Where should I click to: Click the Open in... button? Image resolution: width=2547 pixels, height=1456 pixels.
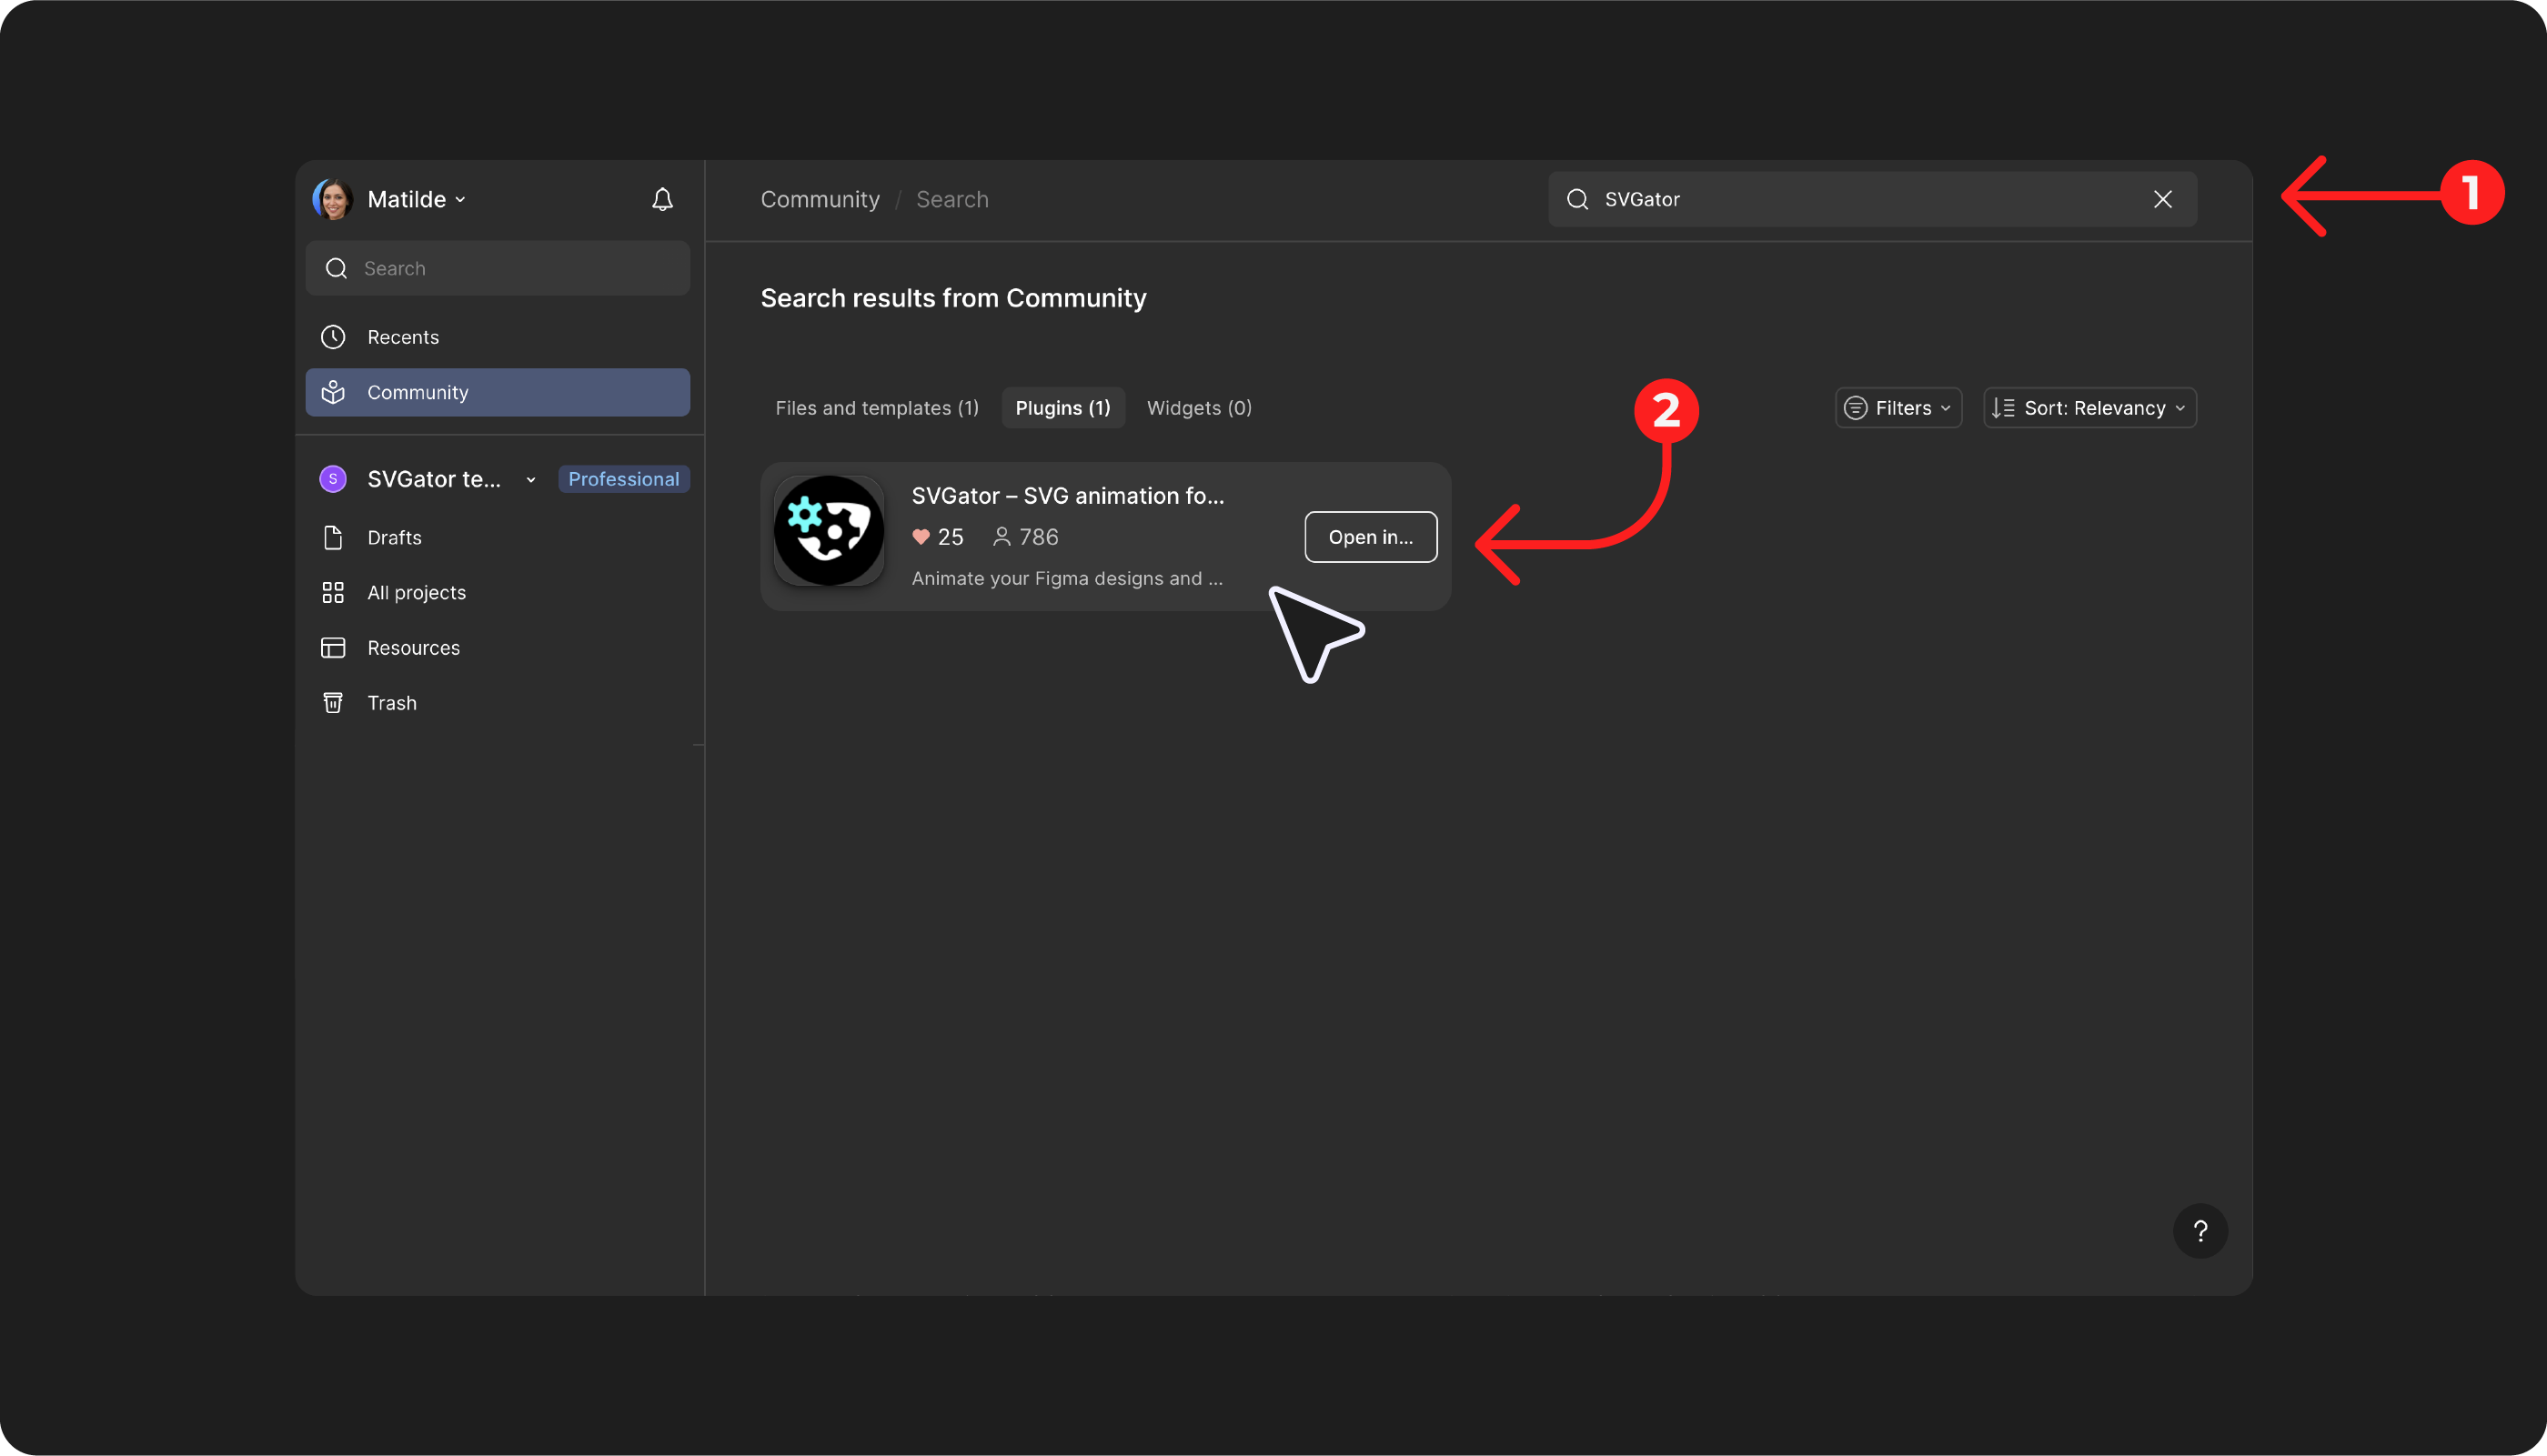[1369, 537]
